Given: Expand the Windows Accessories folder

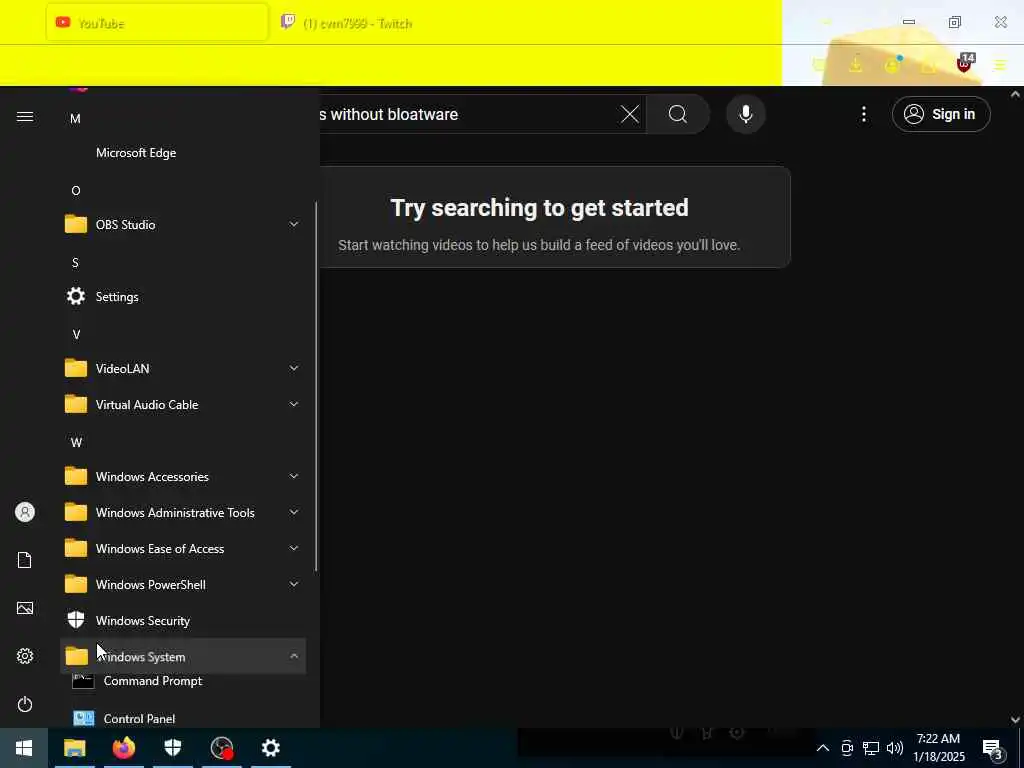Looking at the screenshot, I should (183, 476).
